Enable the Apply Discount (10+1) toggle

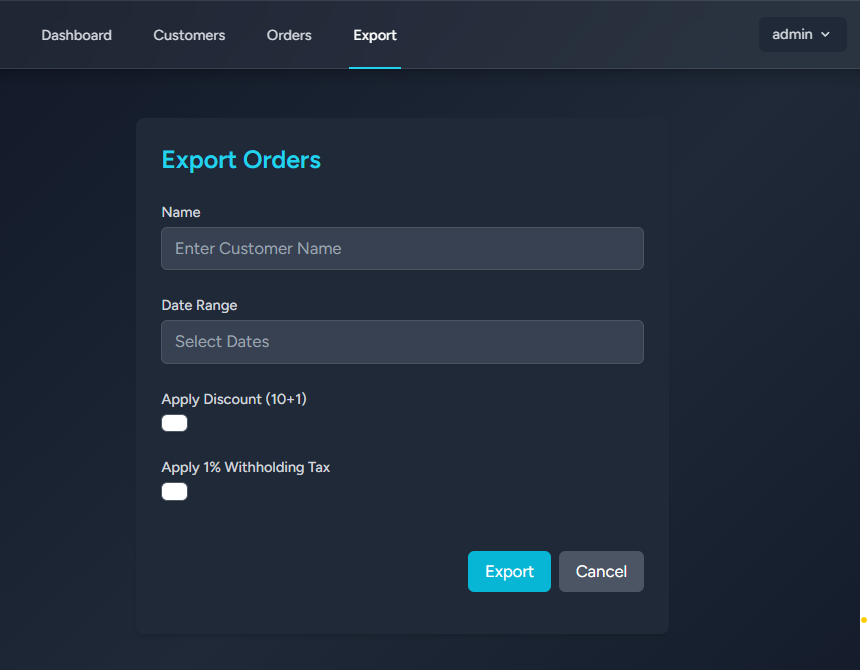point(174,423)
